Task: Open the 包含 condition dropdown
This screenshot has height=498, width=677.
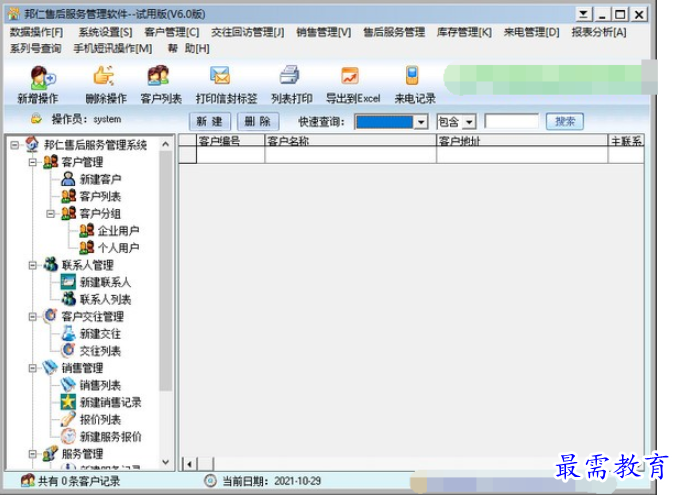Action: [469, 122]
